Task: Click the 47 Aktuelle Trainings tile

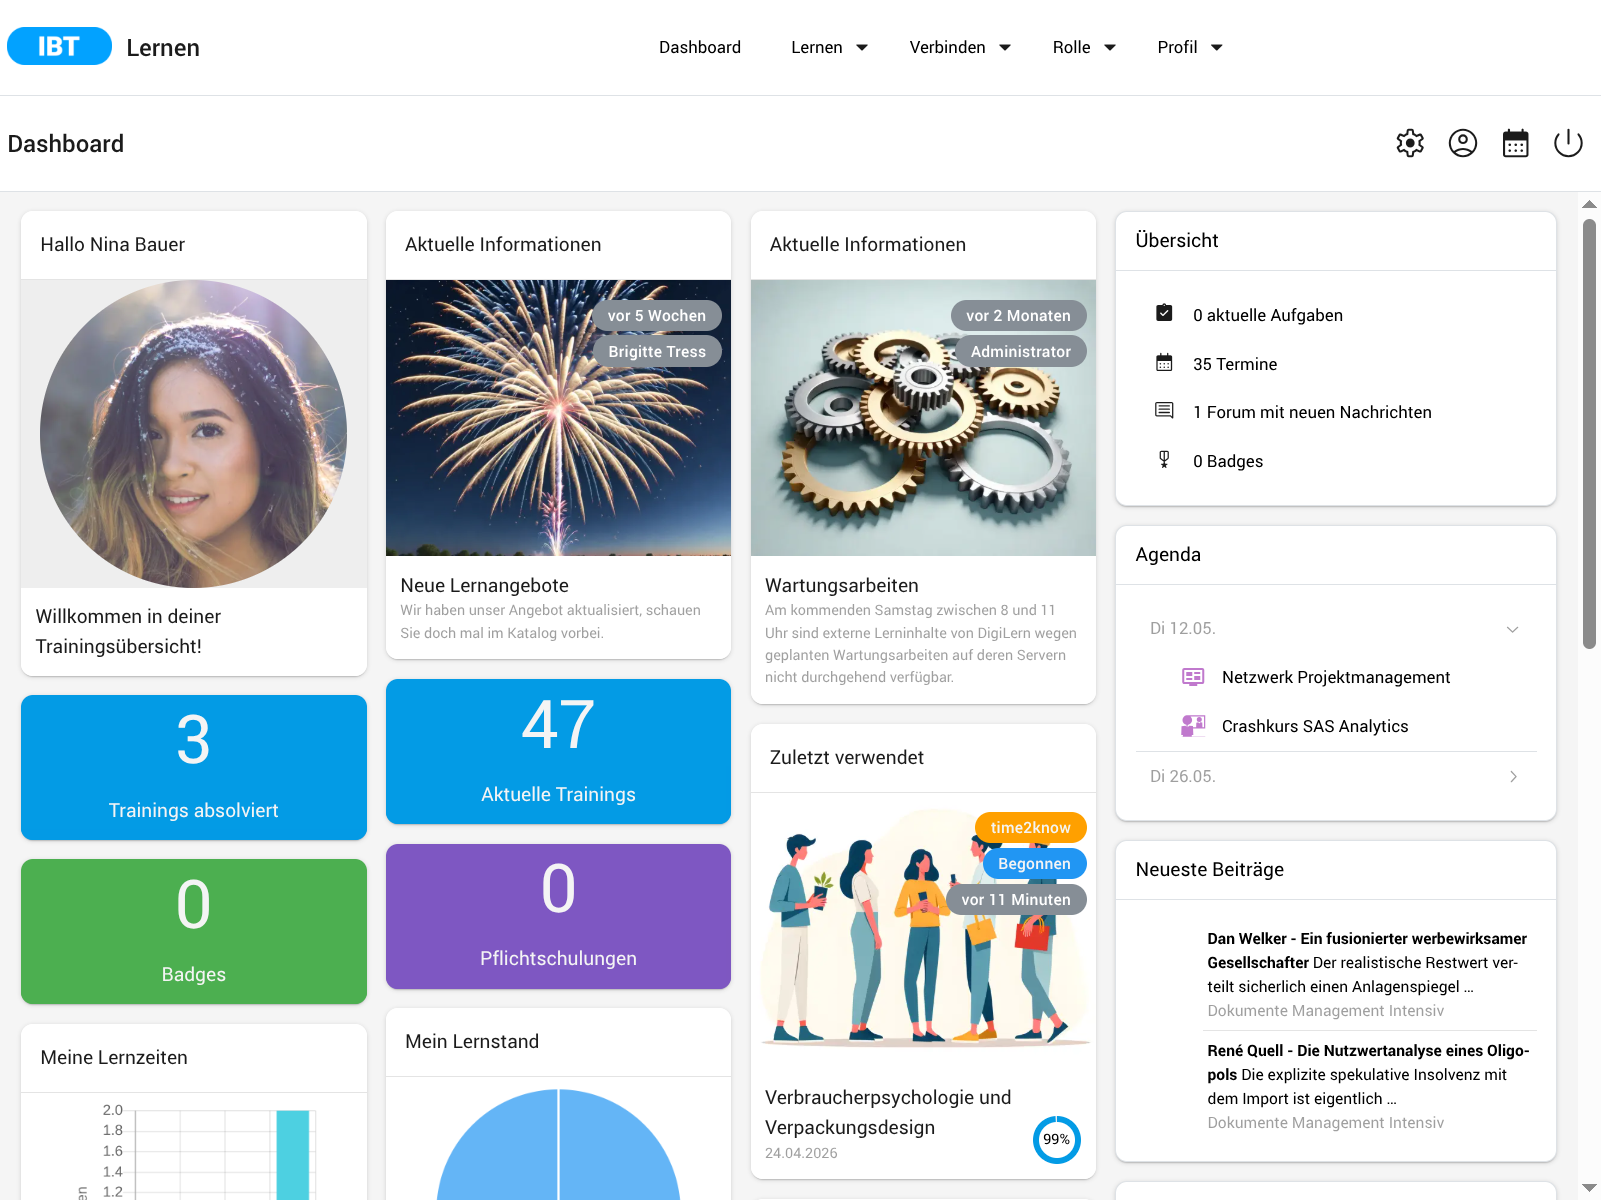Action: 558,751
